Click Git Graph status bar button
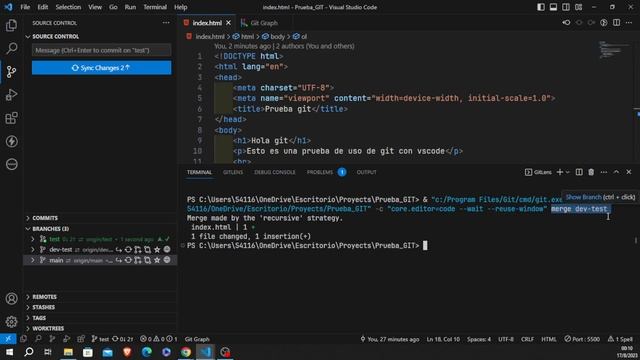Screen dimensions: 640x360 point(197,339)
